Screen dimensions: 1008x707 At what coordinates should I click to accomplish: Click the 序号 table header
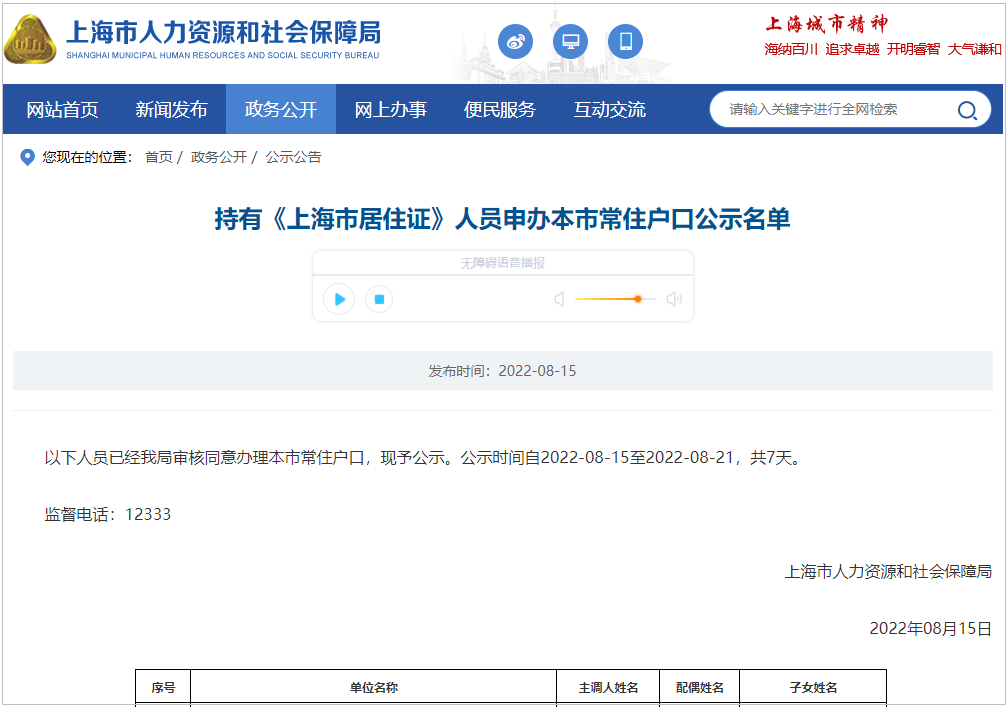tap(163, 688)
